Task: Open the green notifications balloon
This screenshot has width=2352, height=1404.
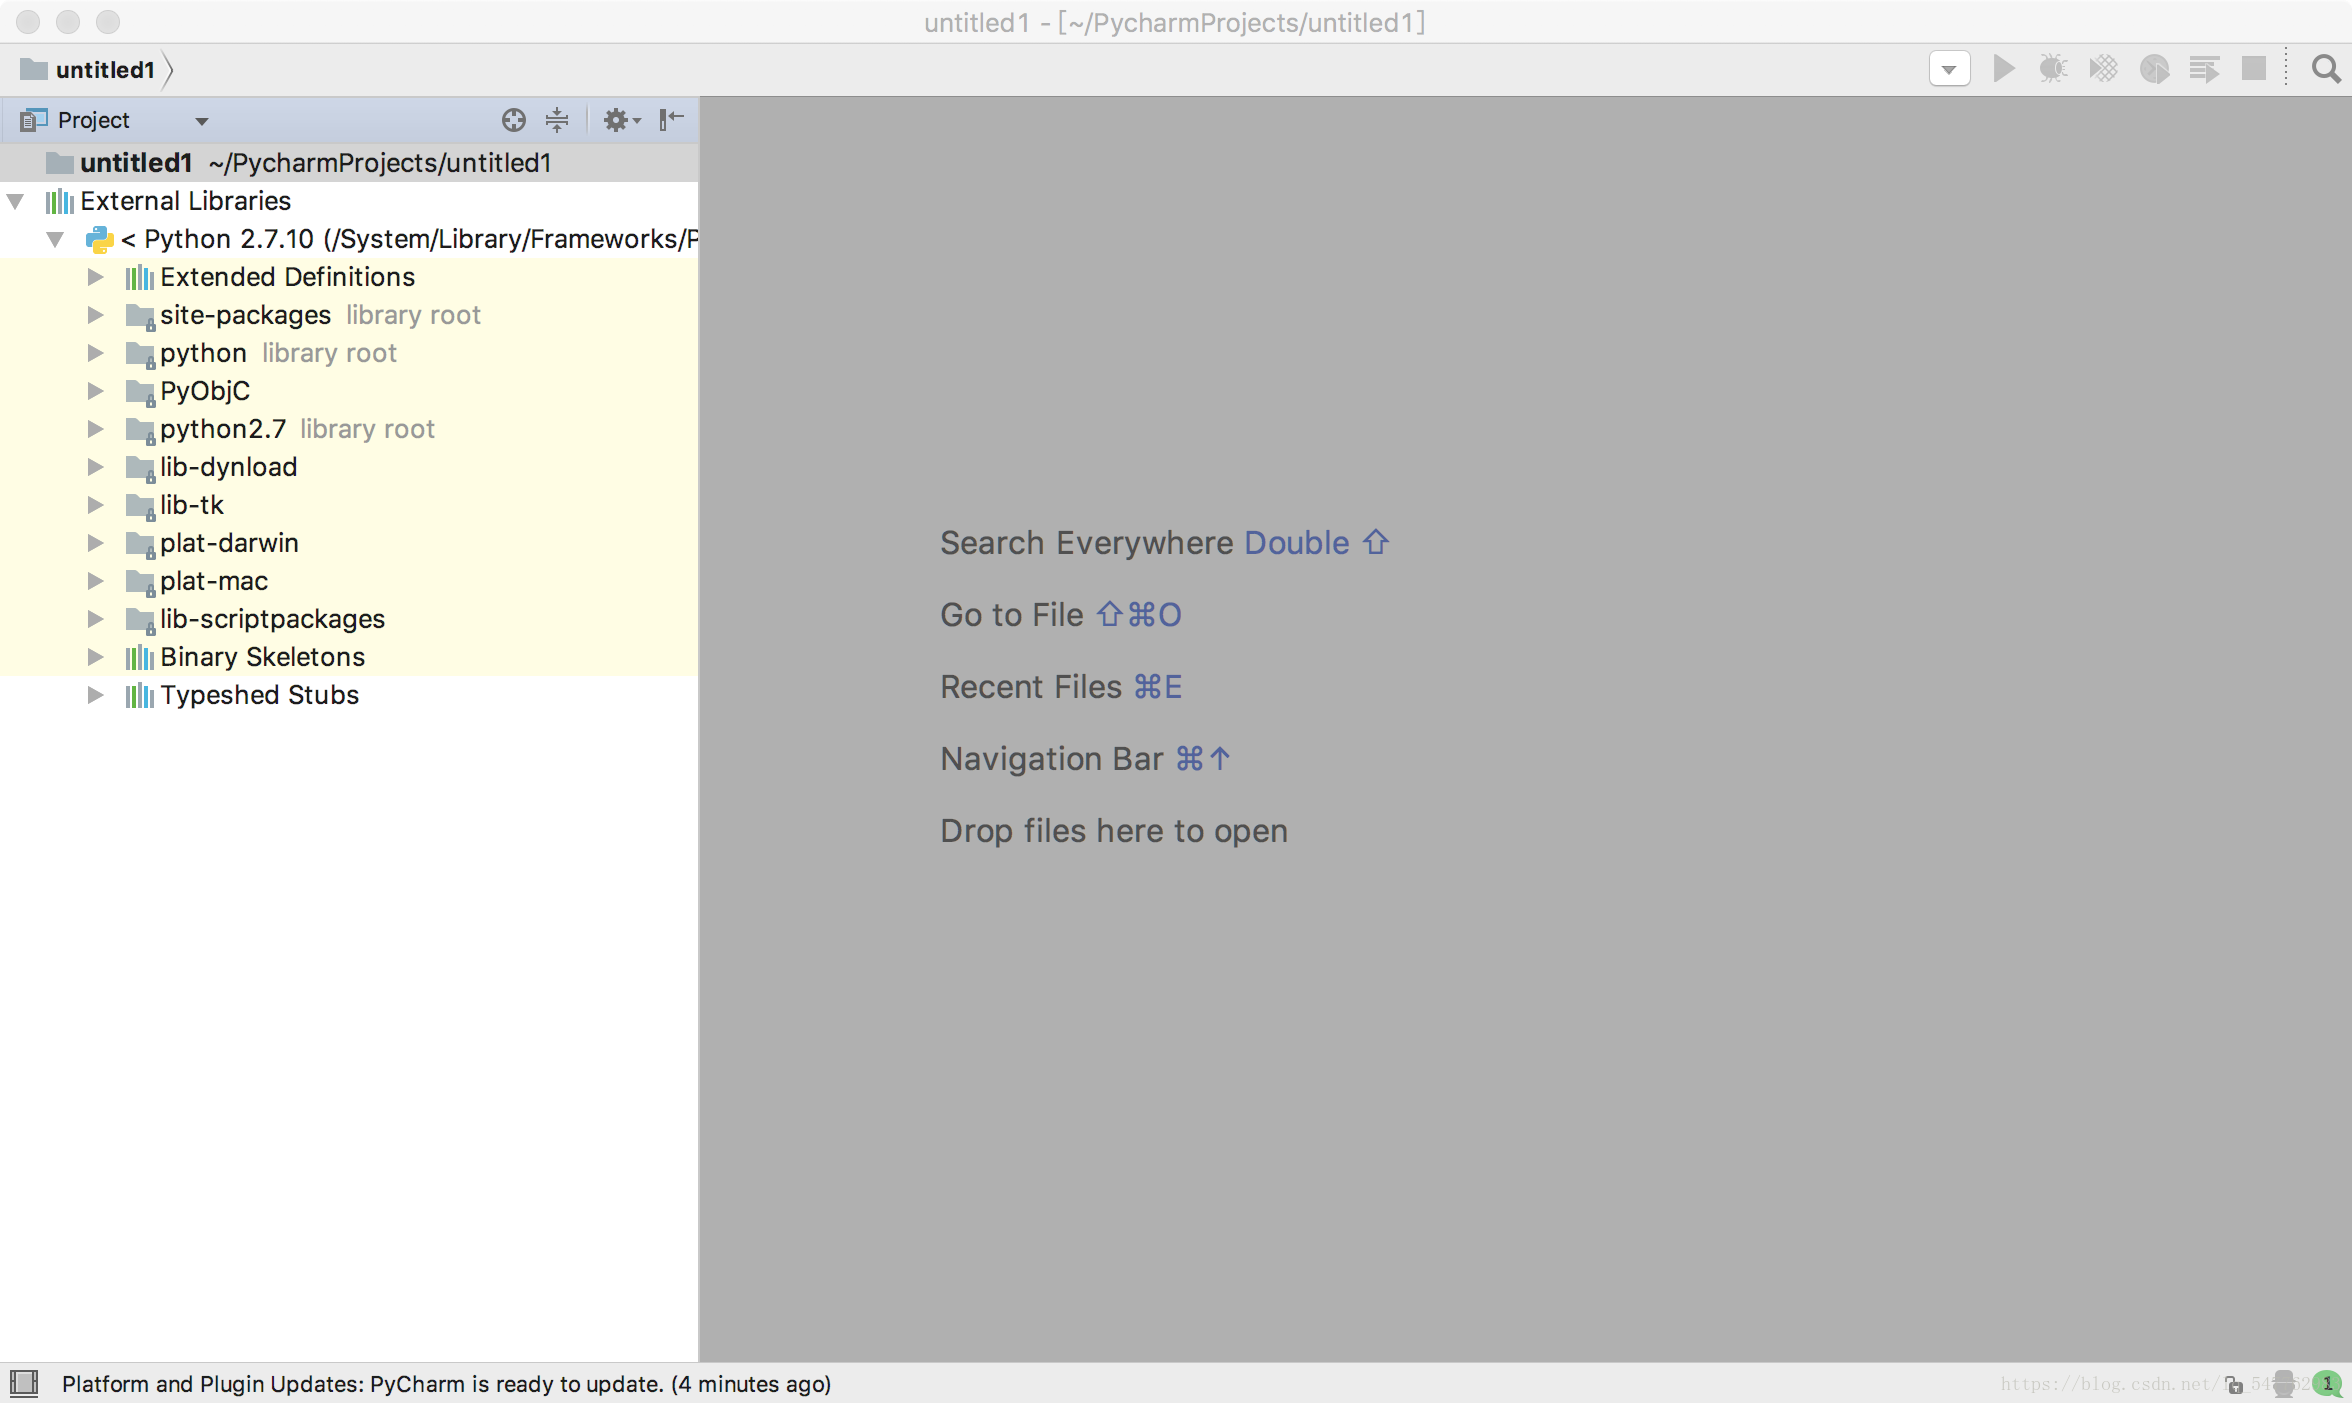Action: coord(2328,1384)
